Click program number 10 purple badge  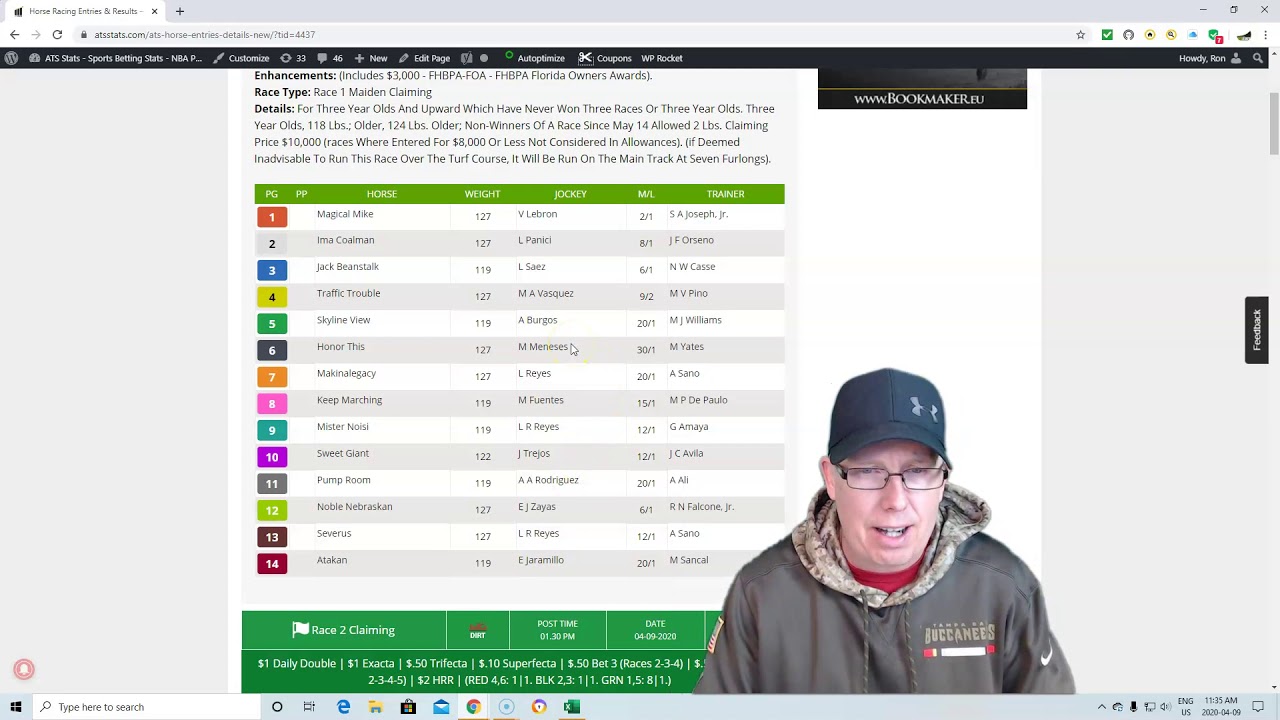pos(271,457)
